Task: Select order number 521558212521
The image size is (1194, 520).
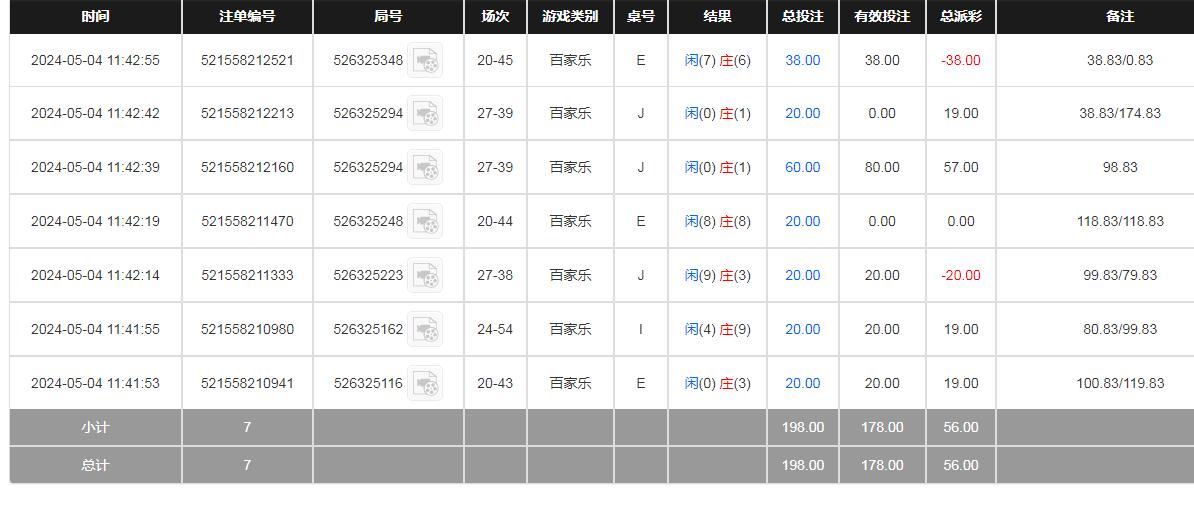Action: click(x=247, y=61)
